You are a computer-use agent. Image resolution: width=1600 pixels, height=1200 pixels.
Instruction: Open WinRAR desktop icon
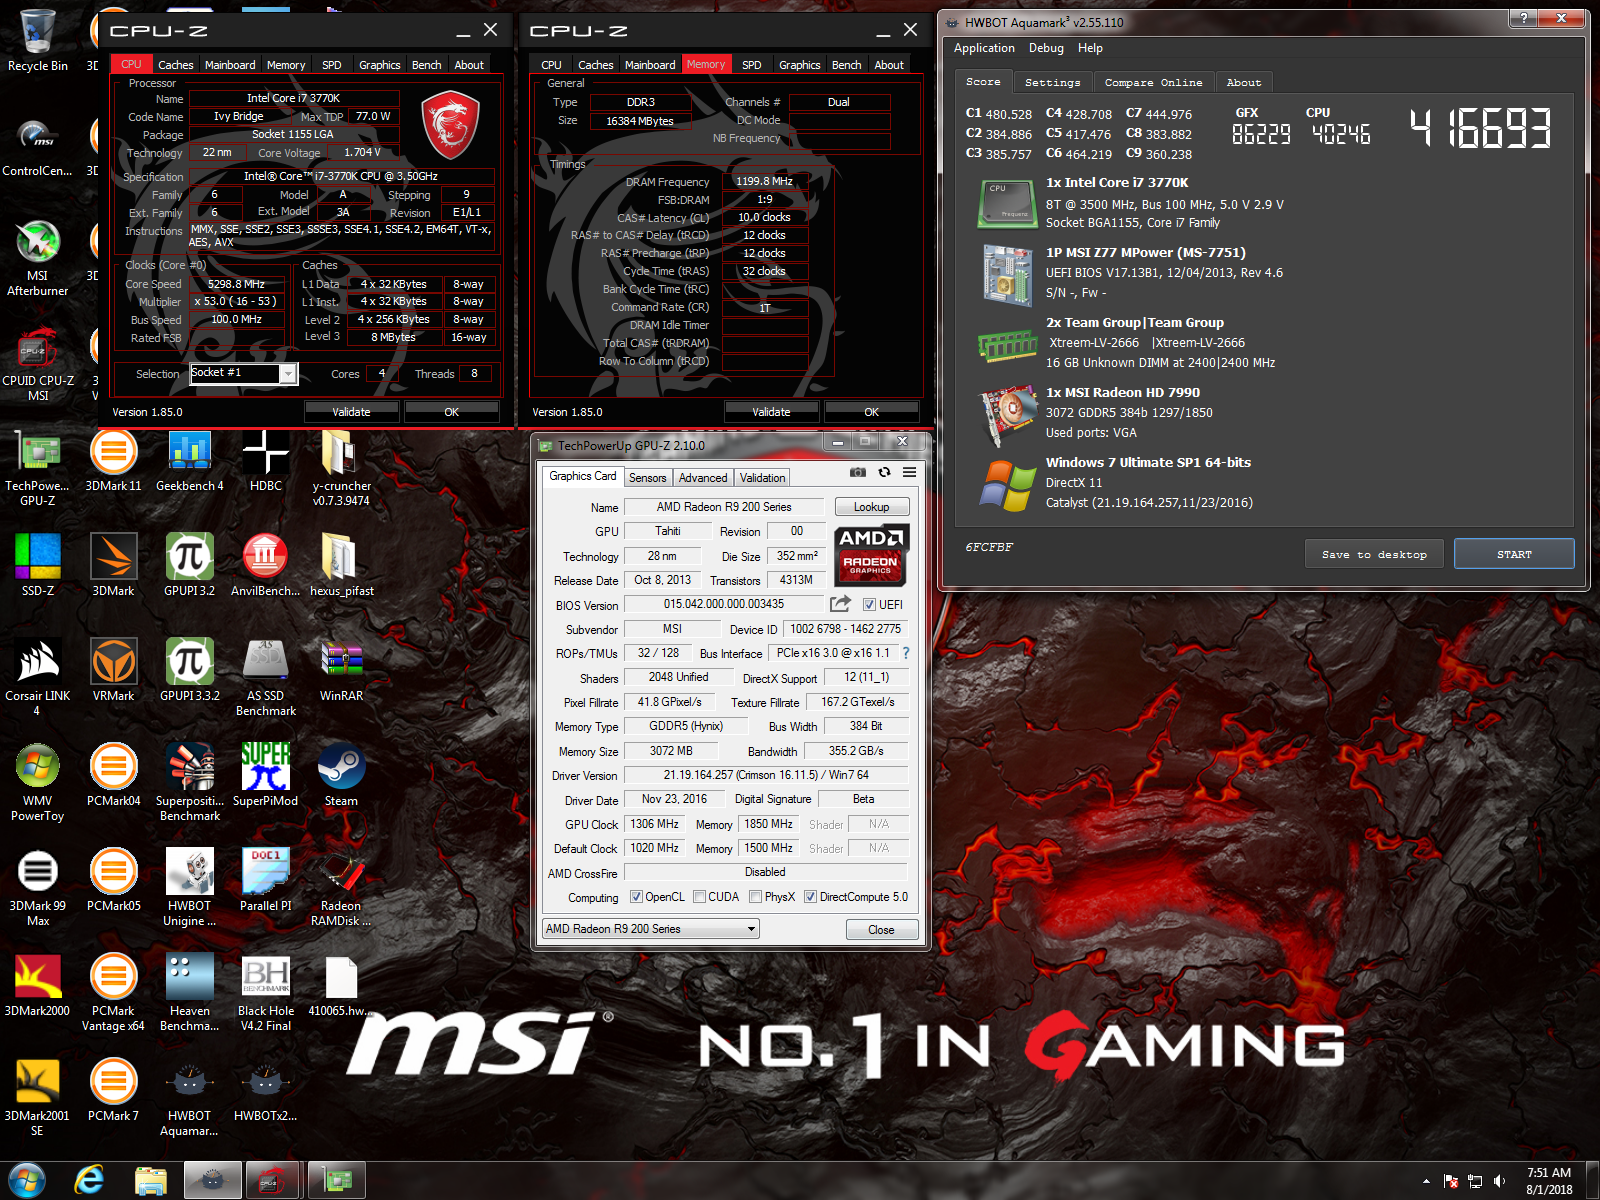pos(341,672)
